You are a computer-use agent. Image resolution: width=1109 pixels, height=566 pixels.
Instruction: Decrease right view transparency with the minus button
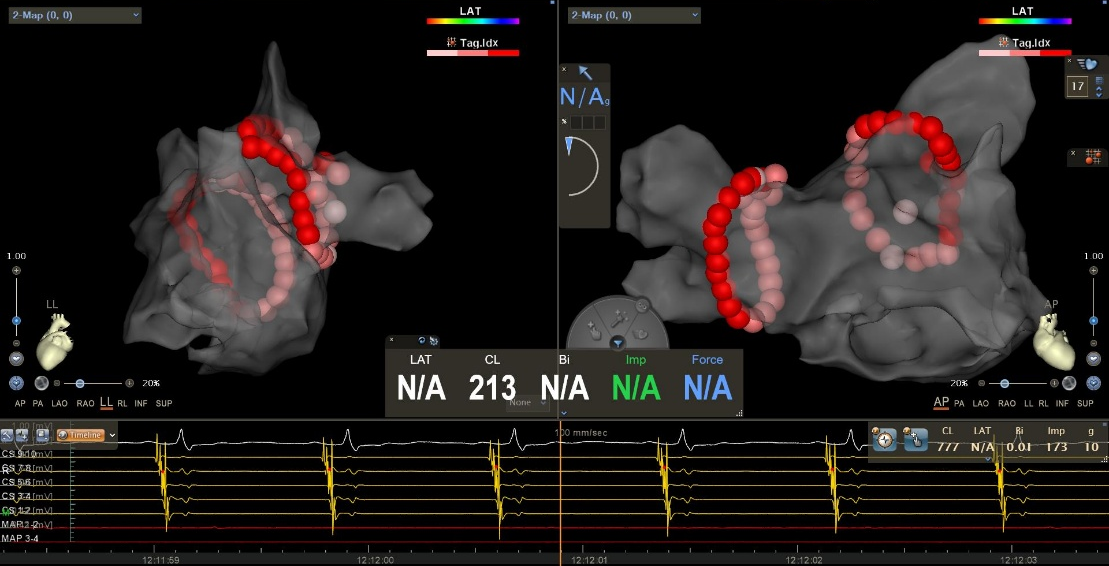click(x=980, y=383)
